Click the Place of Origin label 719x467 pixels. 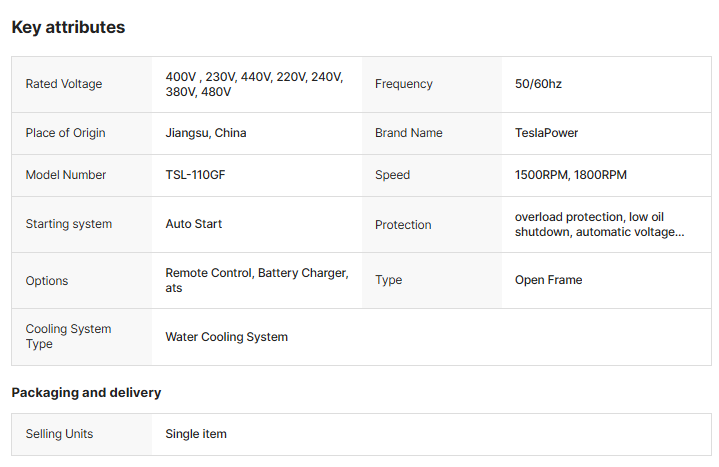[66, 133]
